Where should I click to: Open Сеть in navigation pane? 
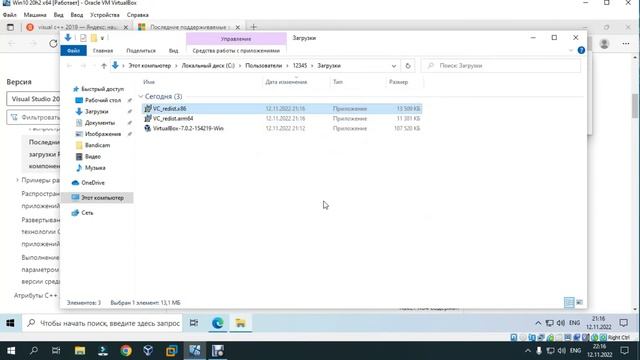pyautogui.click(x=87, y=213)
